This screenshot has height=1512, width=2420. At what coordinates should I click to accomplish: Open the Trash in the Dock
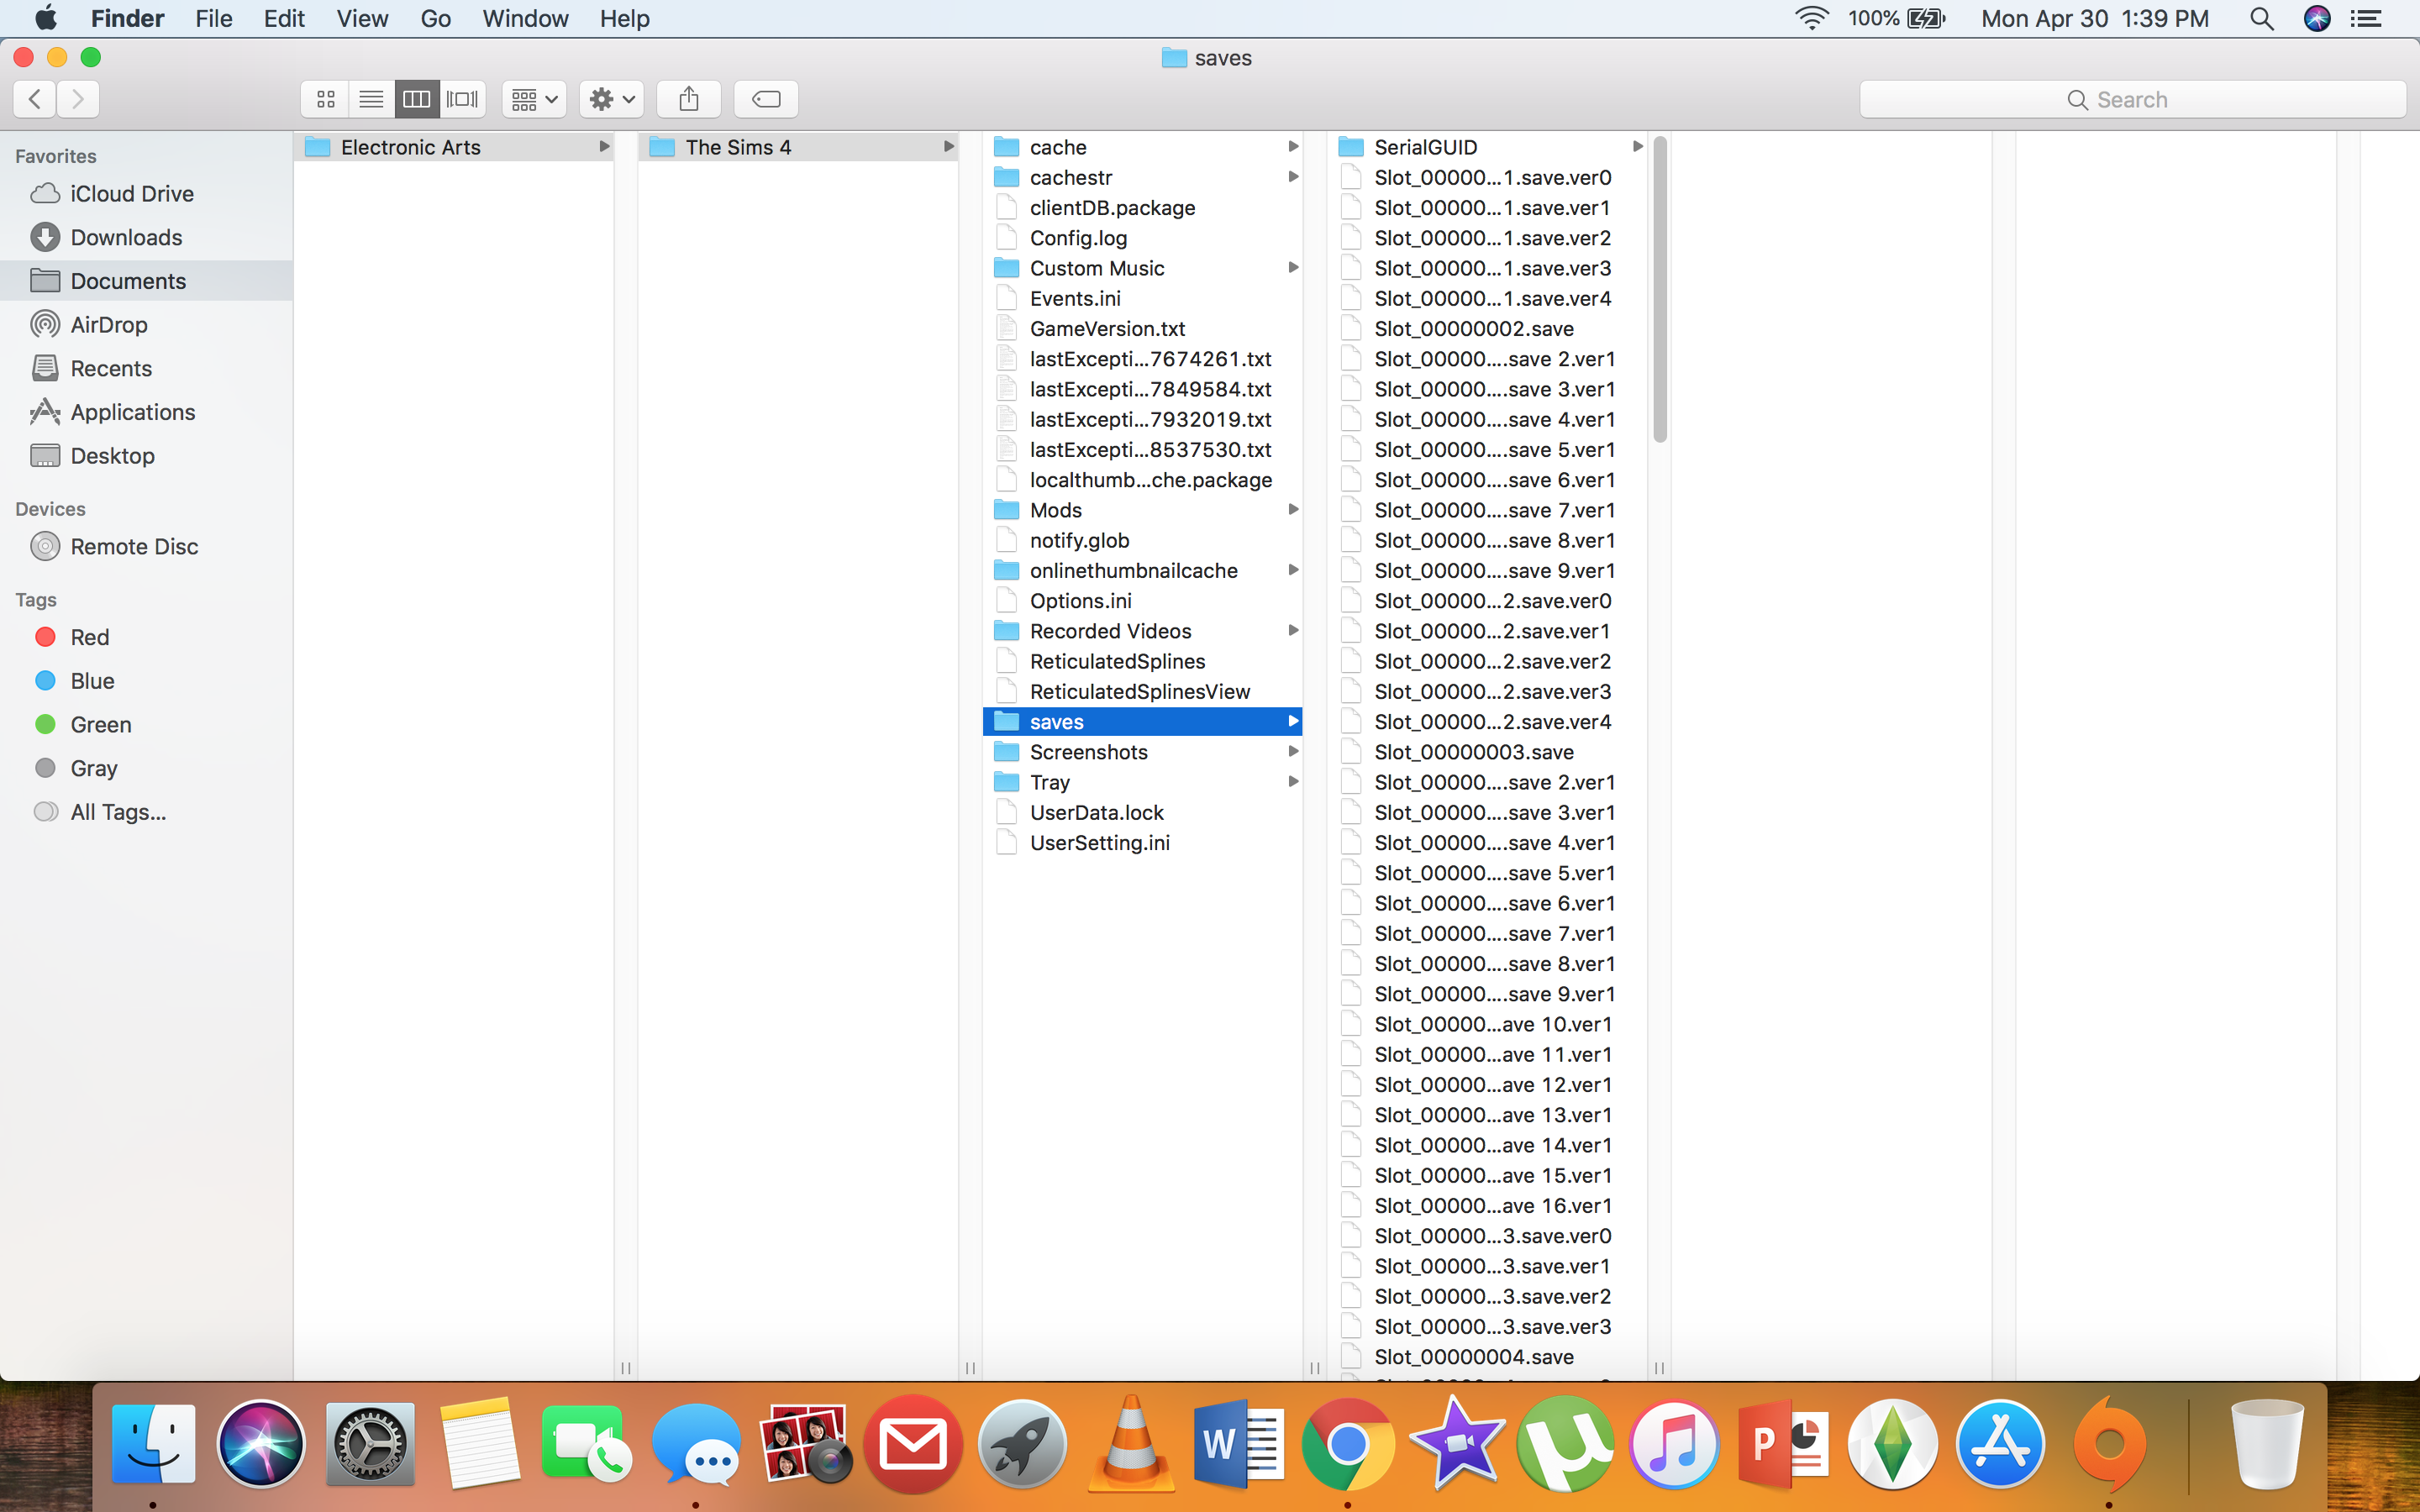[x=2267, y=1445]
